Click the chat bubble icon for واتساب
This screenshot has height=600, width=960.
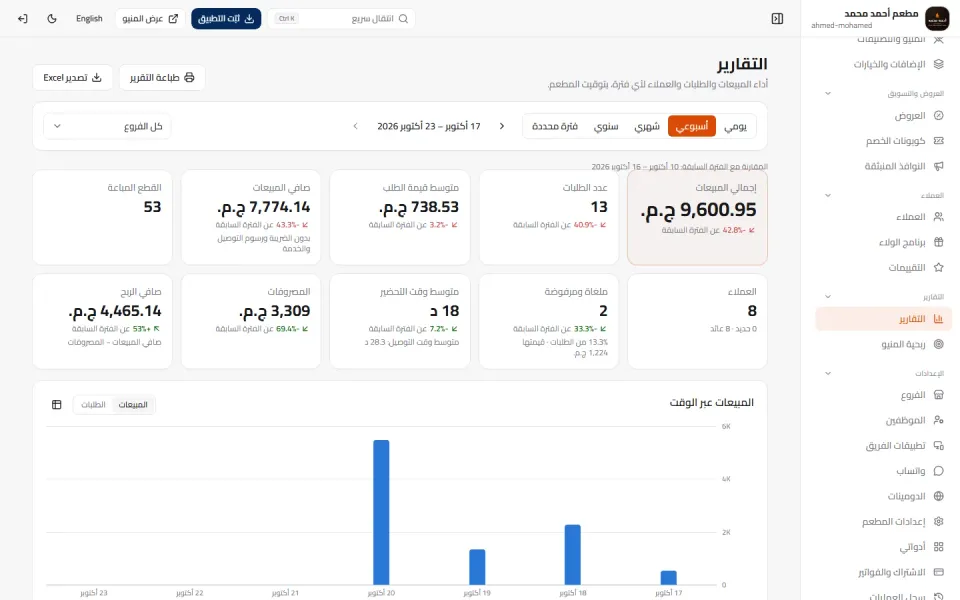(x=939, y=471)
